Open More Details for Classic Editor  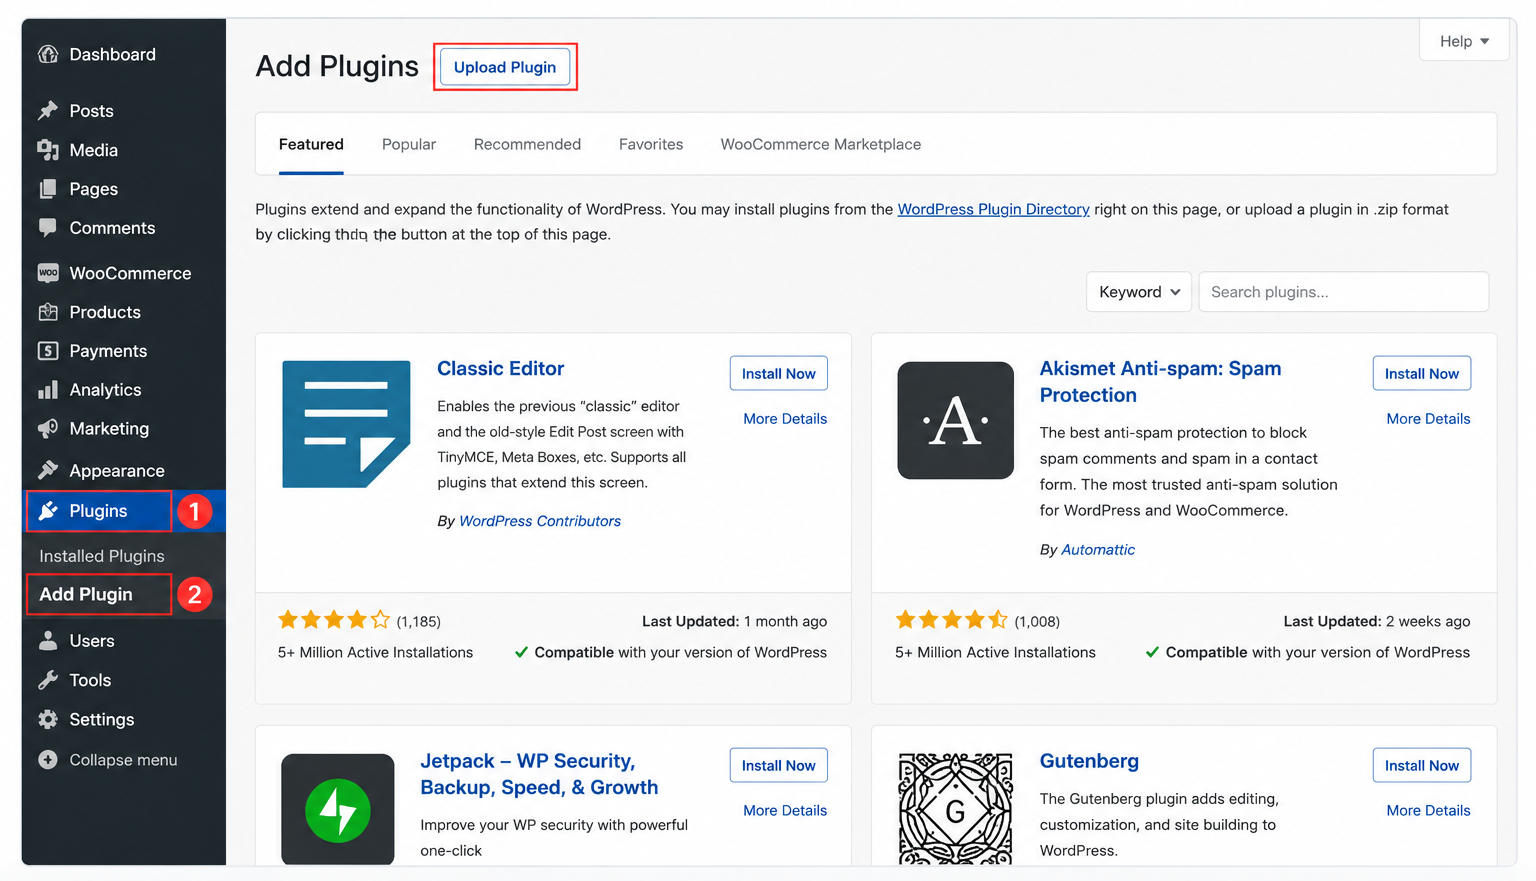point(785,419)
